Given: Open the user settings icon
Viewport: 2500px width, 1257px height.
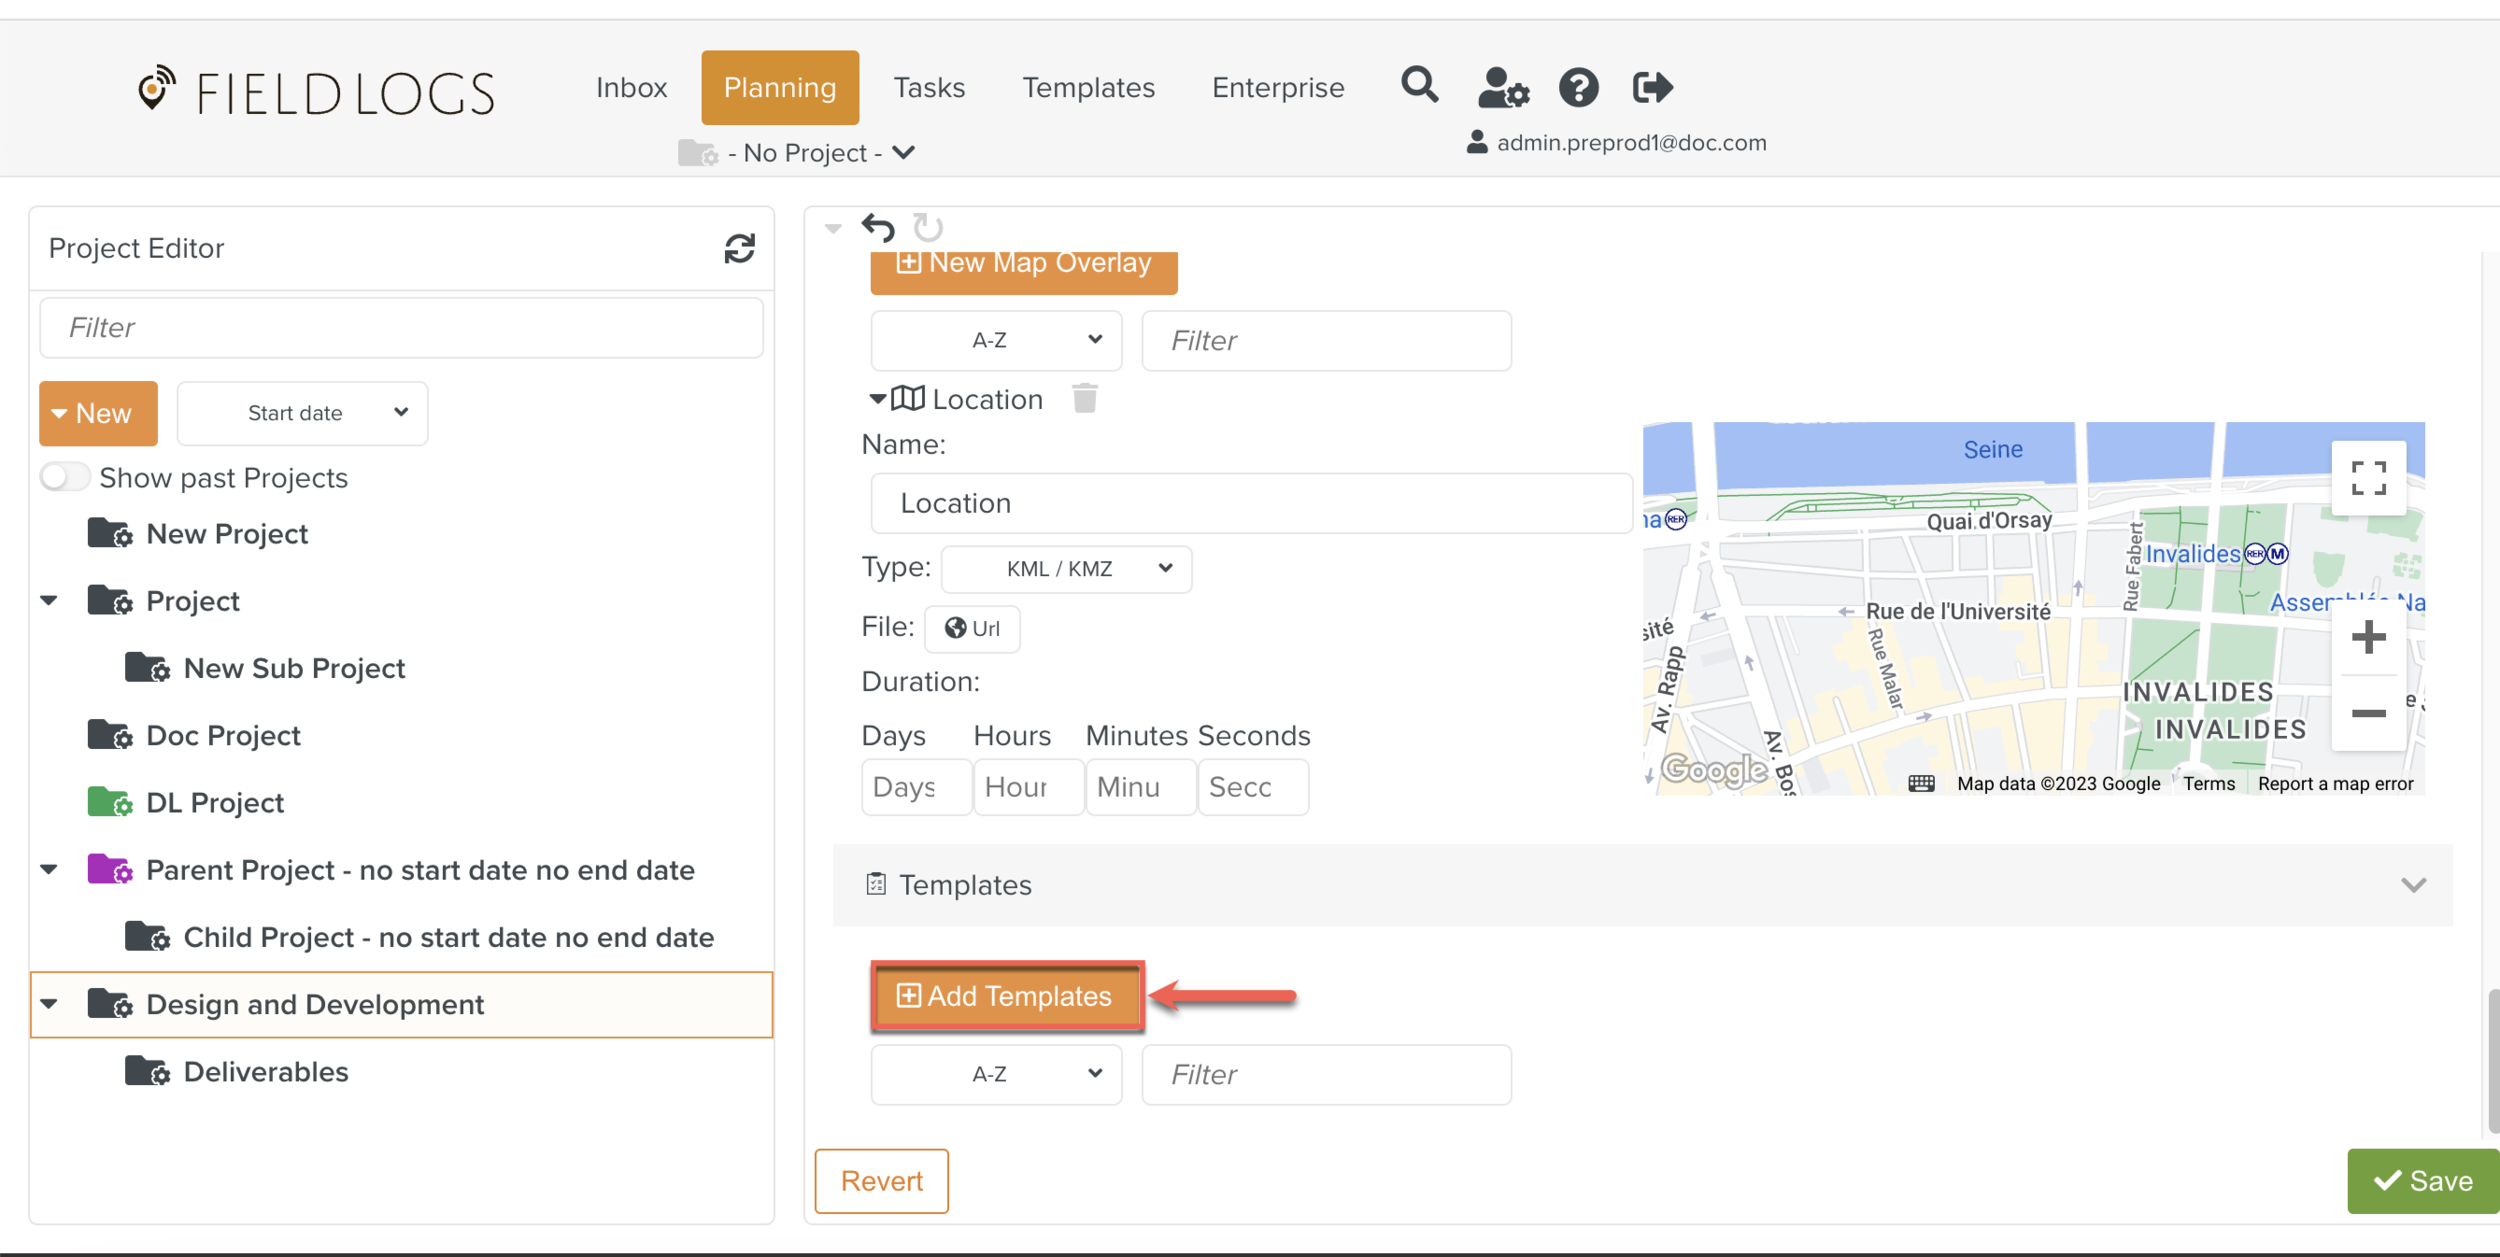Looking at the screenshot, I should [1503, 88].
